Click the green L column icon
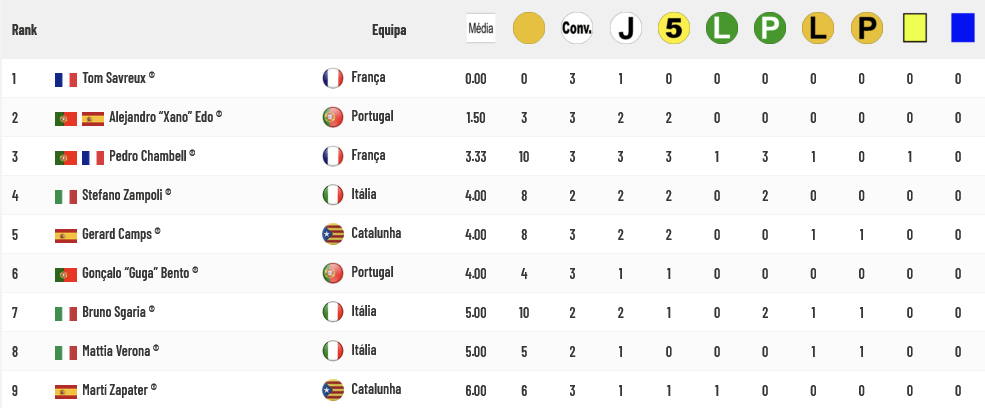 point(722,29)
